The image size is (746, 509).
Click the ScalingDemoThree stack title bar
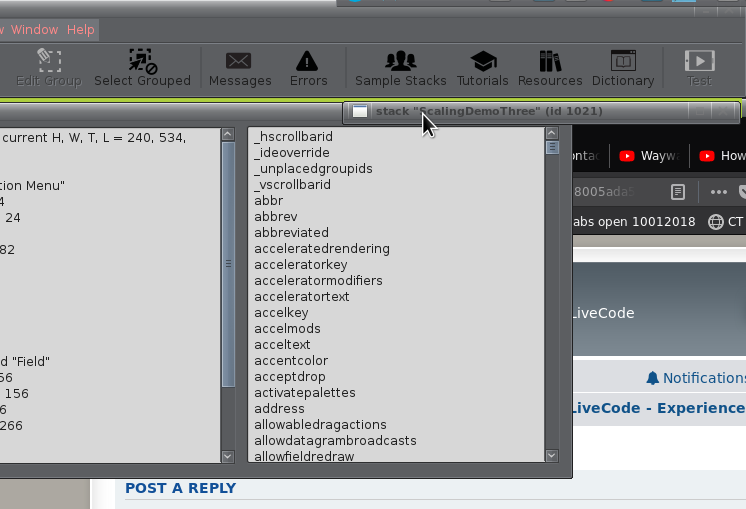(x=541, y=111)
